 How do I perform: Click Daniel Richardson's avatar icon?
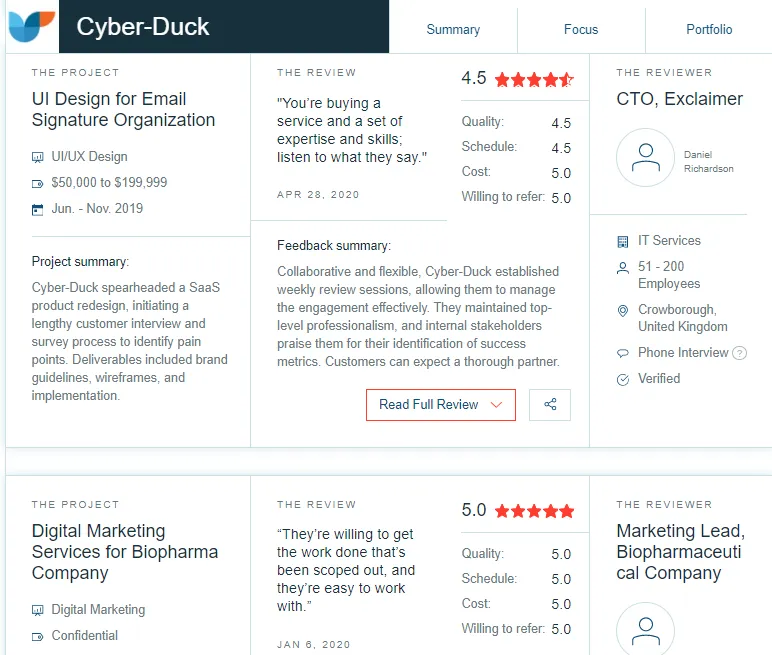(x=645, y=158)
